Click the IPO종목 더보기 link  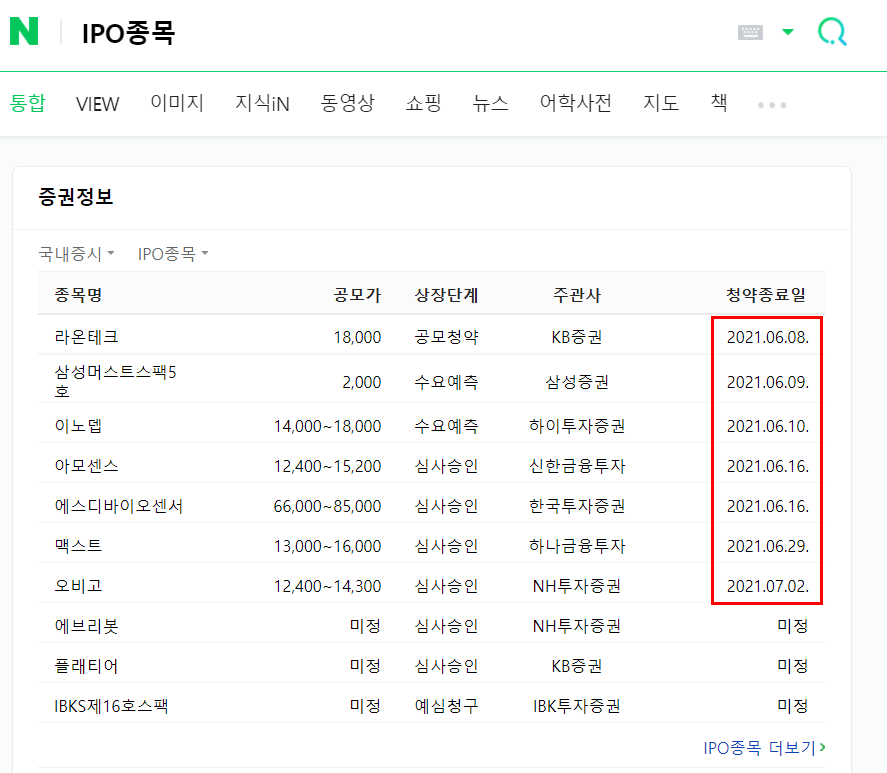pos(764,748)
